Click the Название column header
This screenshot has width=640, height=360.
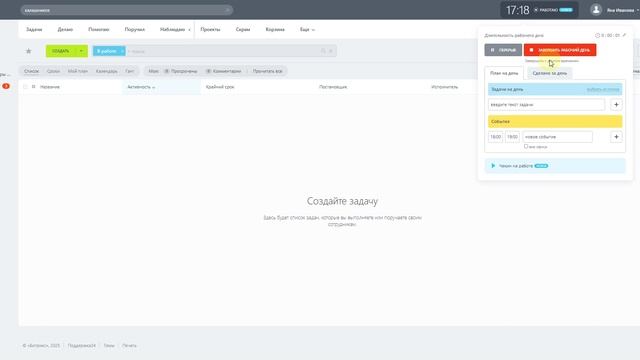pyautogui.click(x=50, y=87)
